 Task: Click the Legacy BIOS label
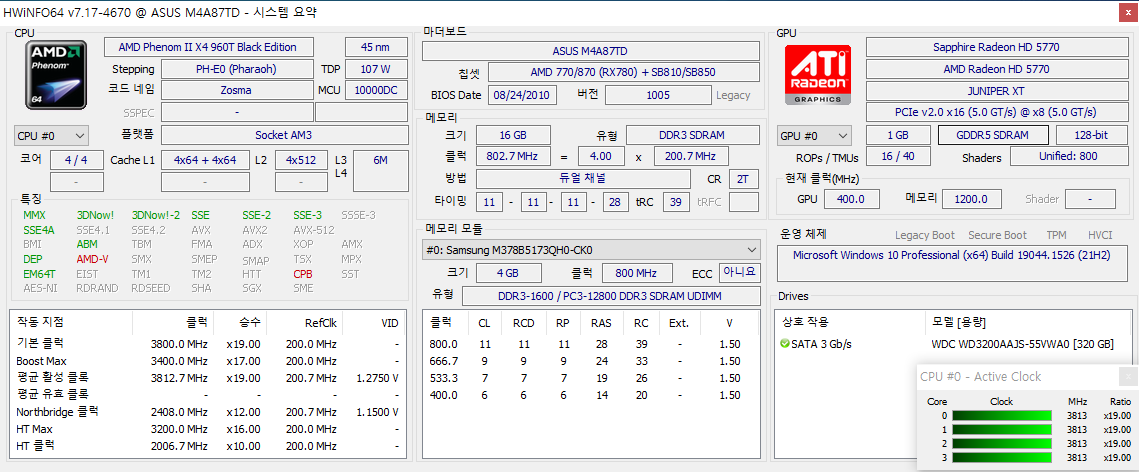click(733, 95)
